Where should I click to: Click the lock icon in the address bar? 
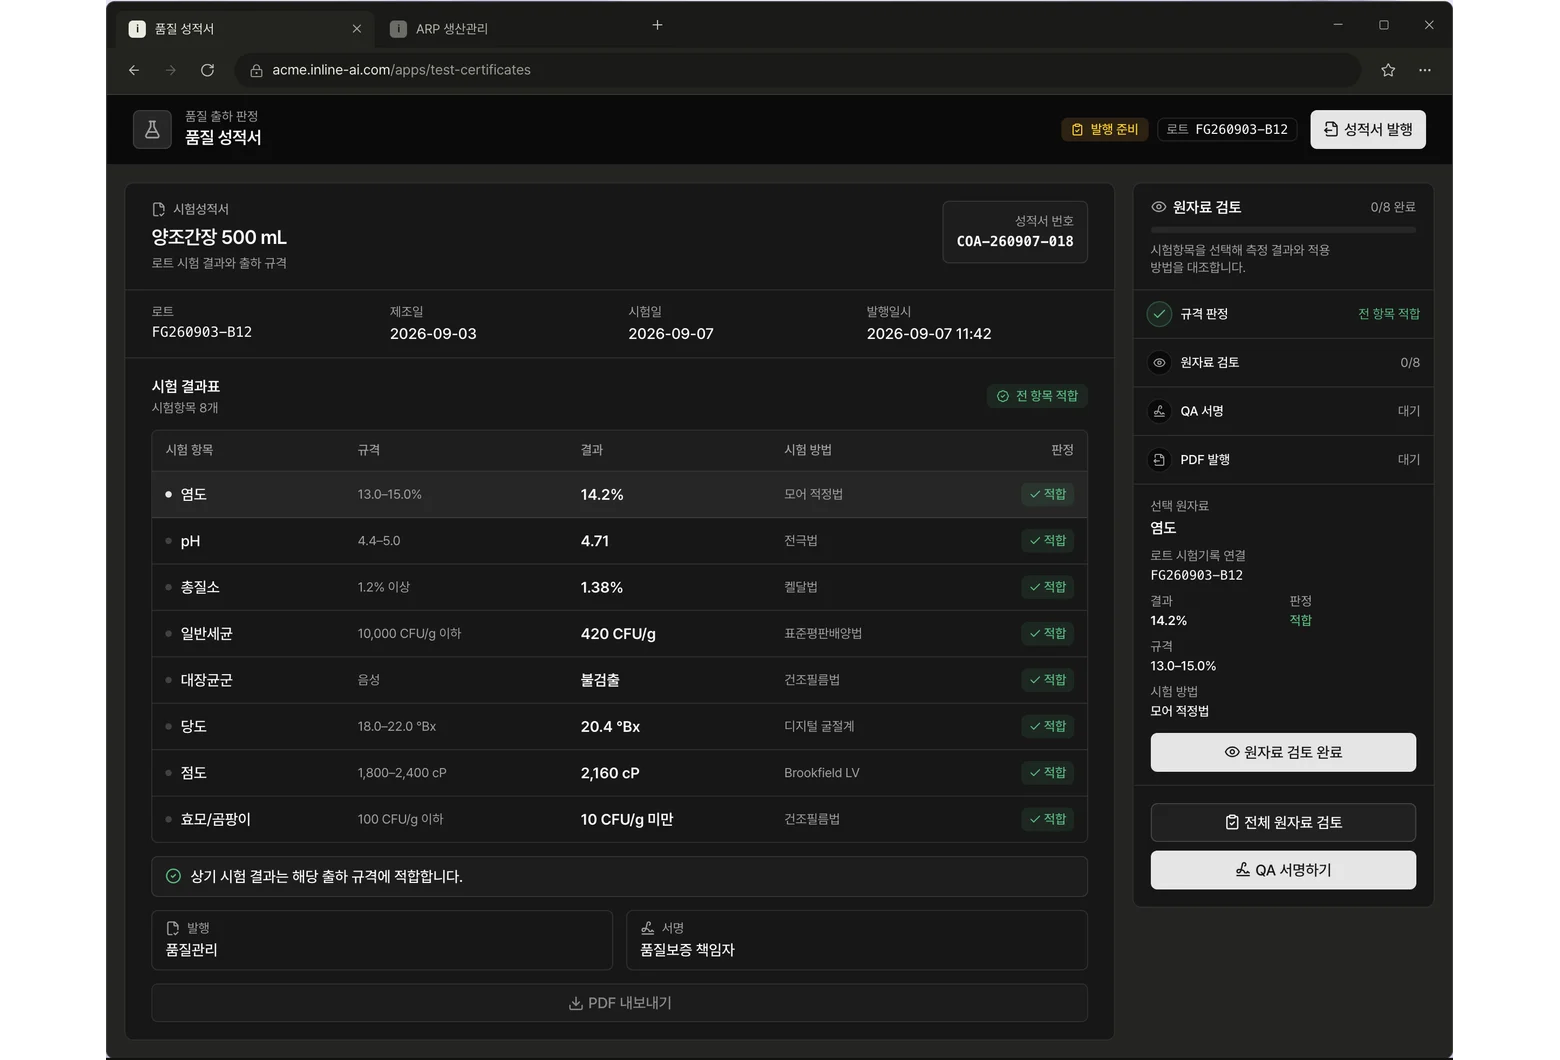pyautogui.click(x=256, y=70)
